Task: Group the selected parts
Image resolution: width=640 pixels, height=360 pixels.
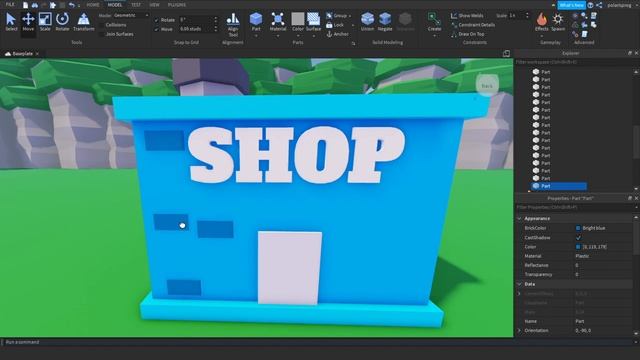Action: tap(337, 16)
